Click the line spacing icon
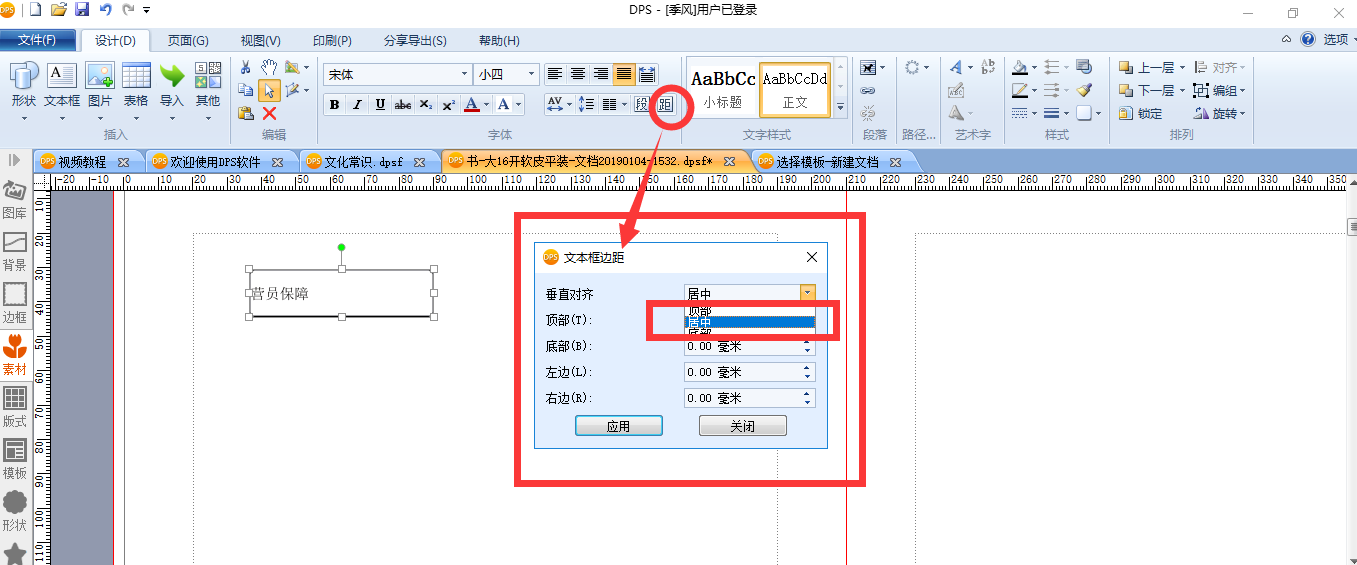Viewport: 1357px width, 565px height. [587, 104]
